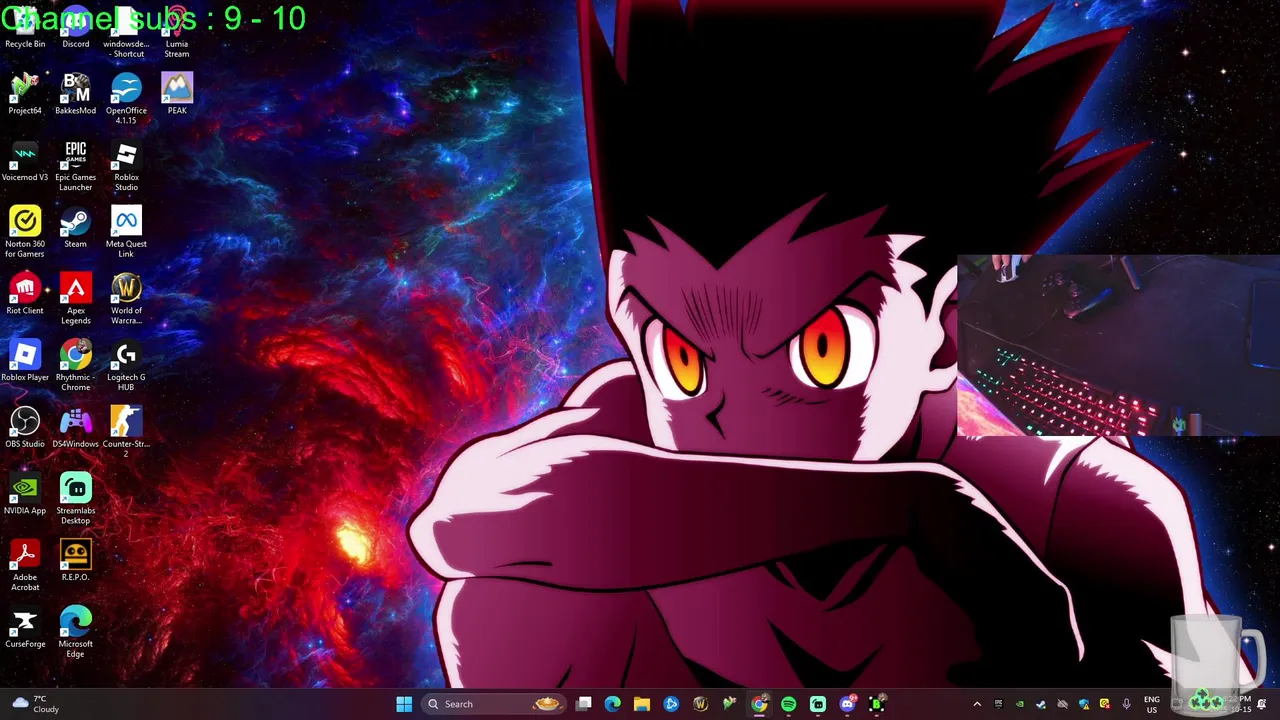Select the Recycle Bin desktop icon
Screen dimensions: 1280x720
(25, 28)
